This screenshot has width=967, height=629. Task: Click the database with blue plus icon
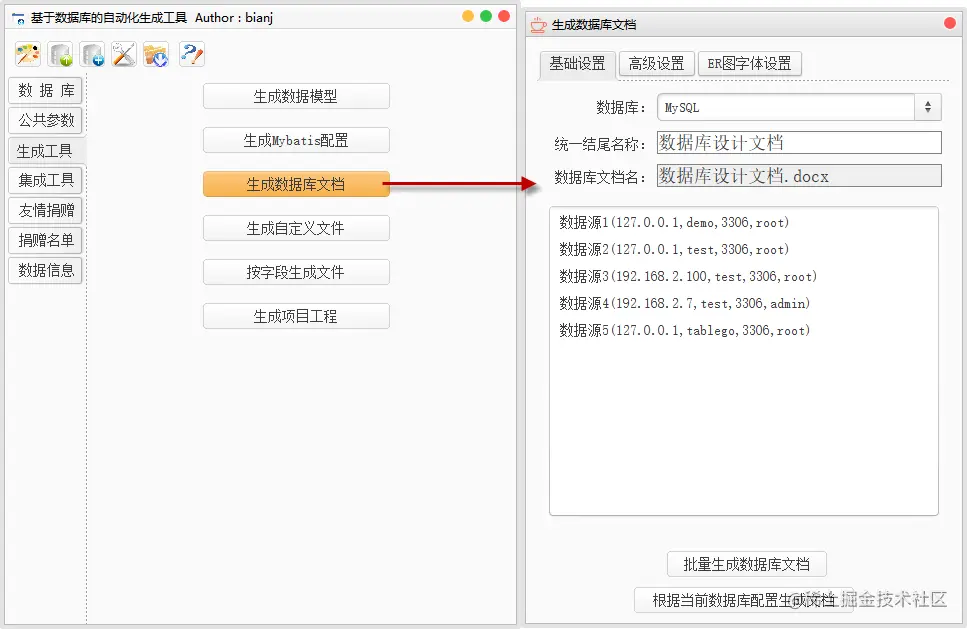pyautogui.click(x=93, y=54)
